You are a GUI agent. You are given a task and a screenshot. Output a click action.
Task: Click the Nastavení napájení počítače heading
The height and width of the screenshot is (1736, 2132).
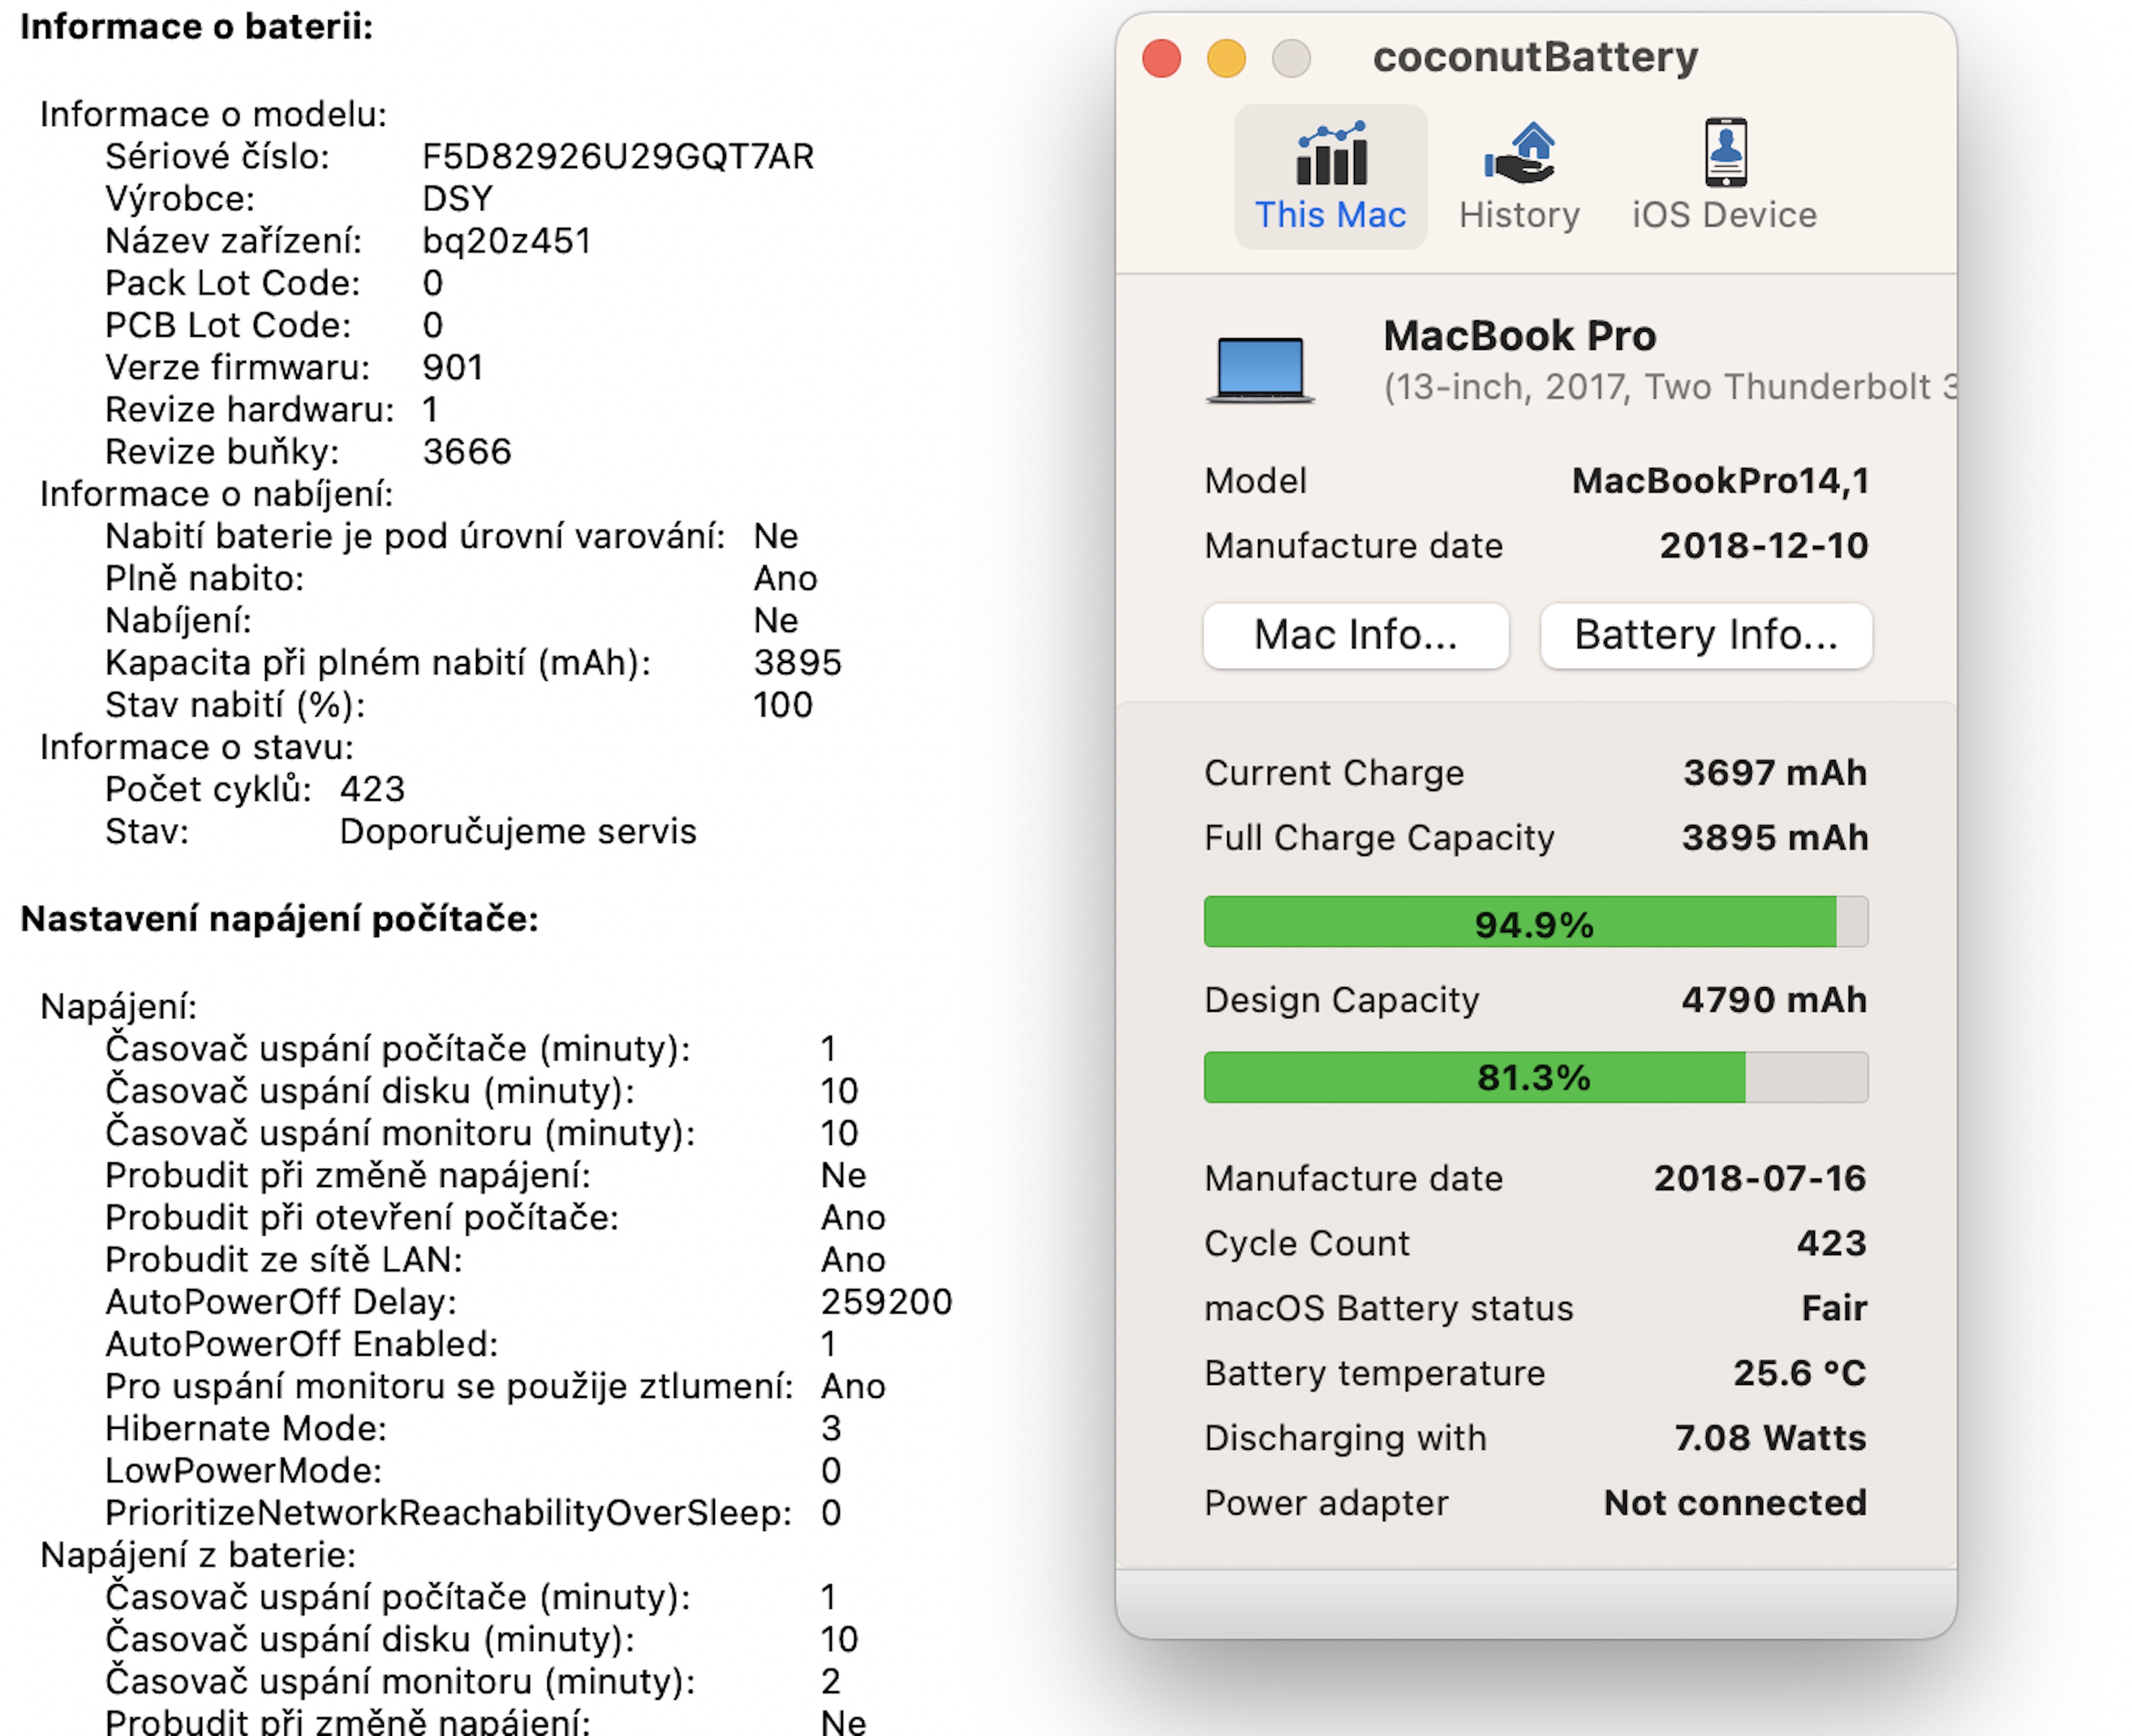279,919
